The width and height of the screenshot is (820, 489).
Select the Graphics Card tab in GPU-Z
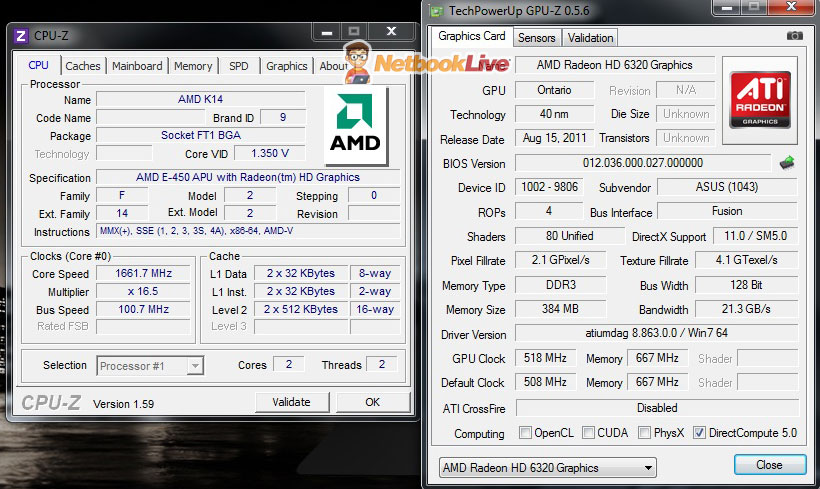472,36
